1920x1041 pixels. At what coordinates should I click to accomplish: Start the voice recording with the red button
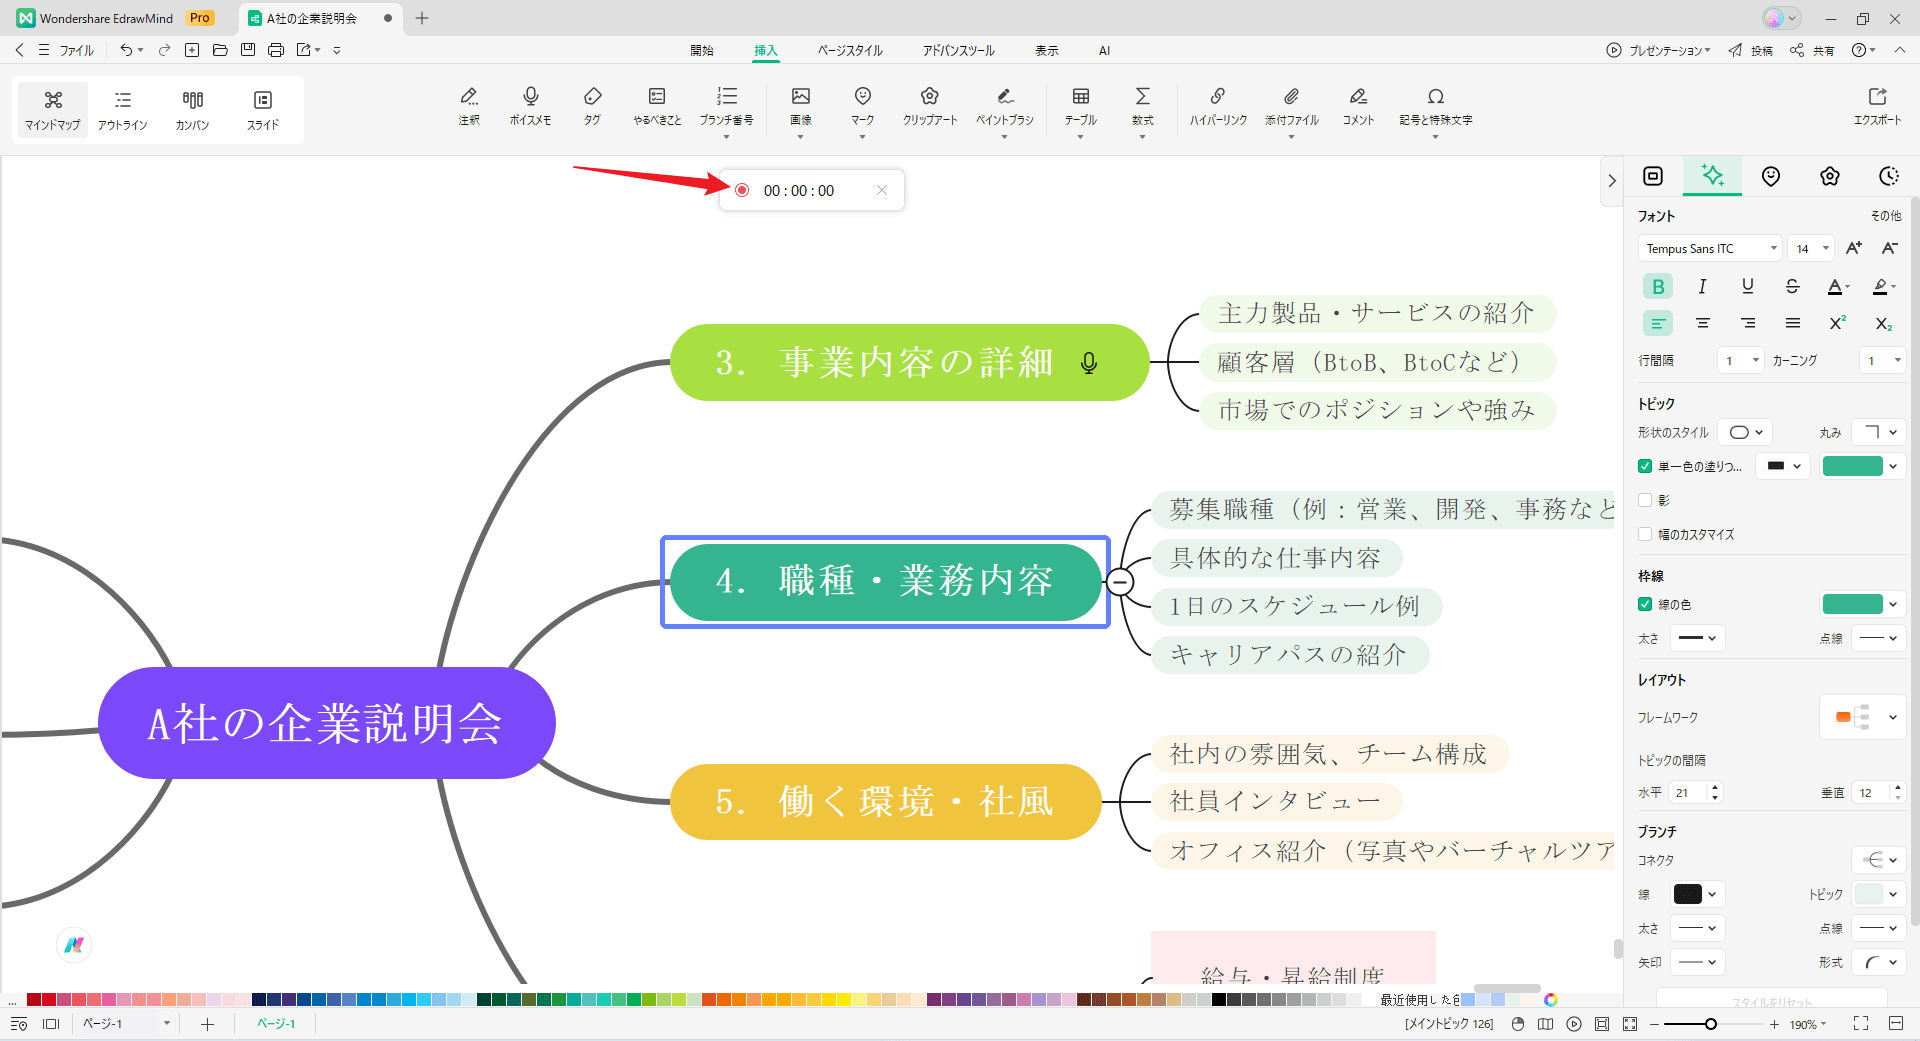click(x=742, y=190)
